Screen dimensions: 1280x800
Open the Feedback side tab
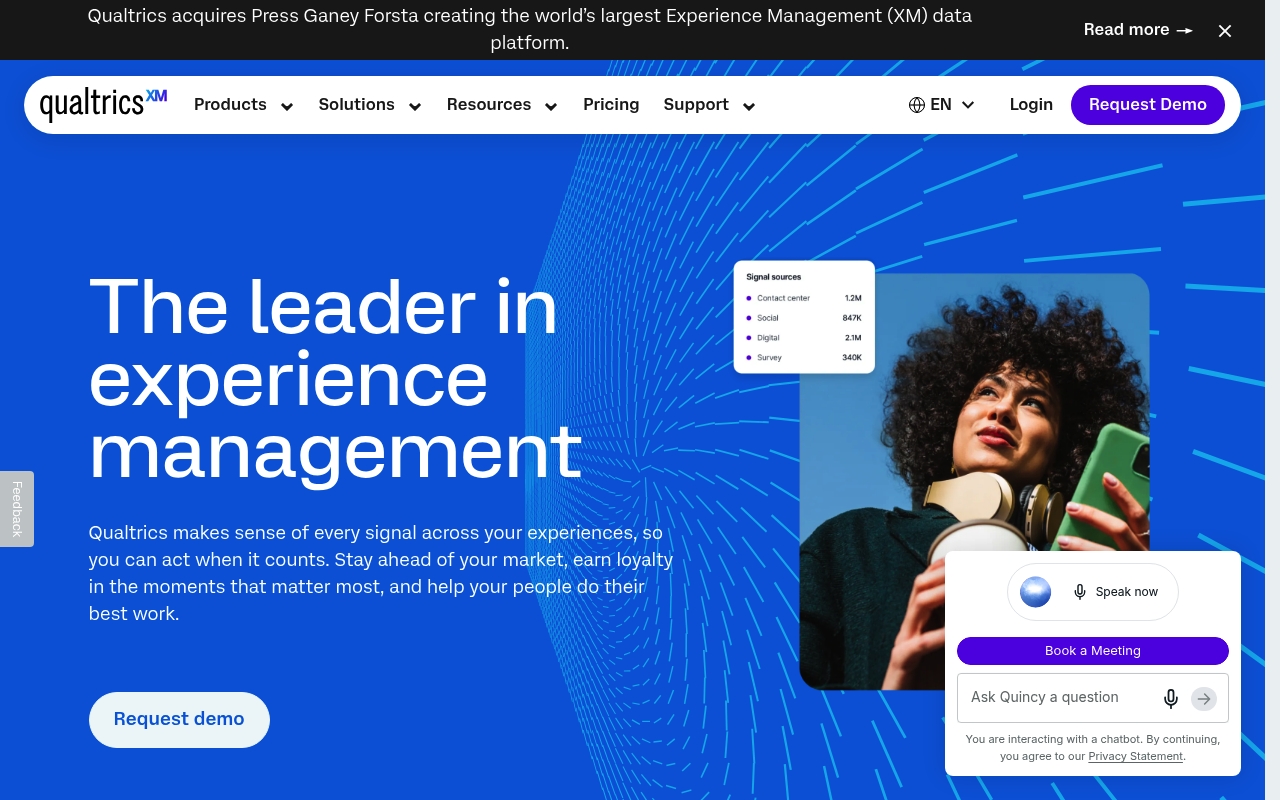point(17,509)
